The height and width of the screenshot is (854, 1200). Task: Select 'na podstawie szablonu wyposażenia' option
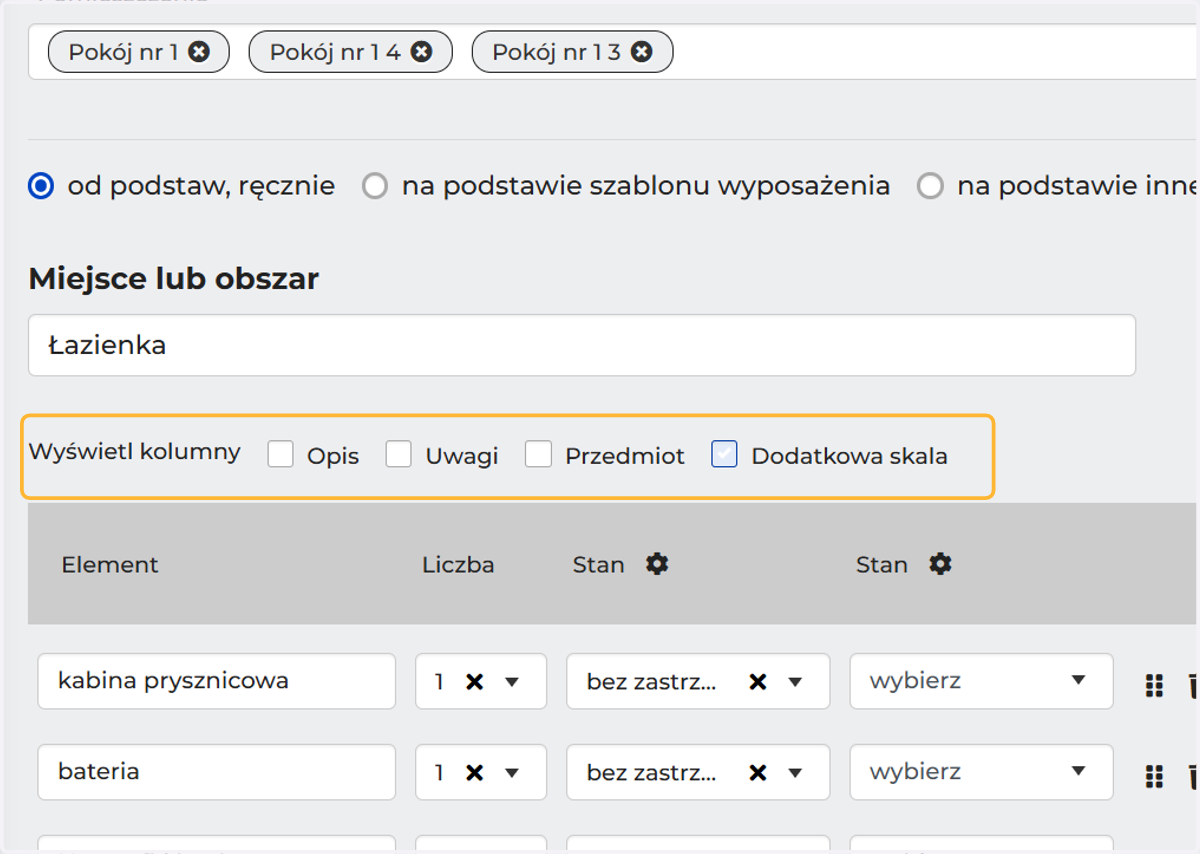pyautogui.click(x=375, y=186)
